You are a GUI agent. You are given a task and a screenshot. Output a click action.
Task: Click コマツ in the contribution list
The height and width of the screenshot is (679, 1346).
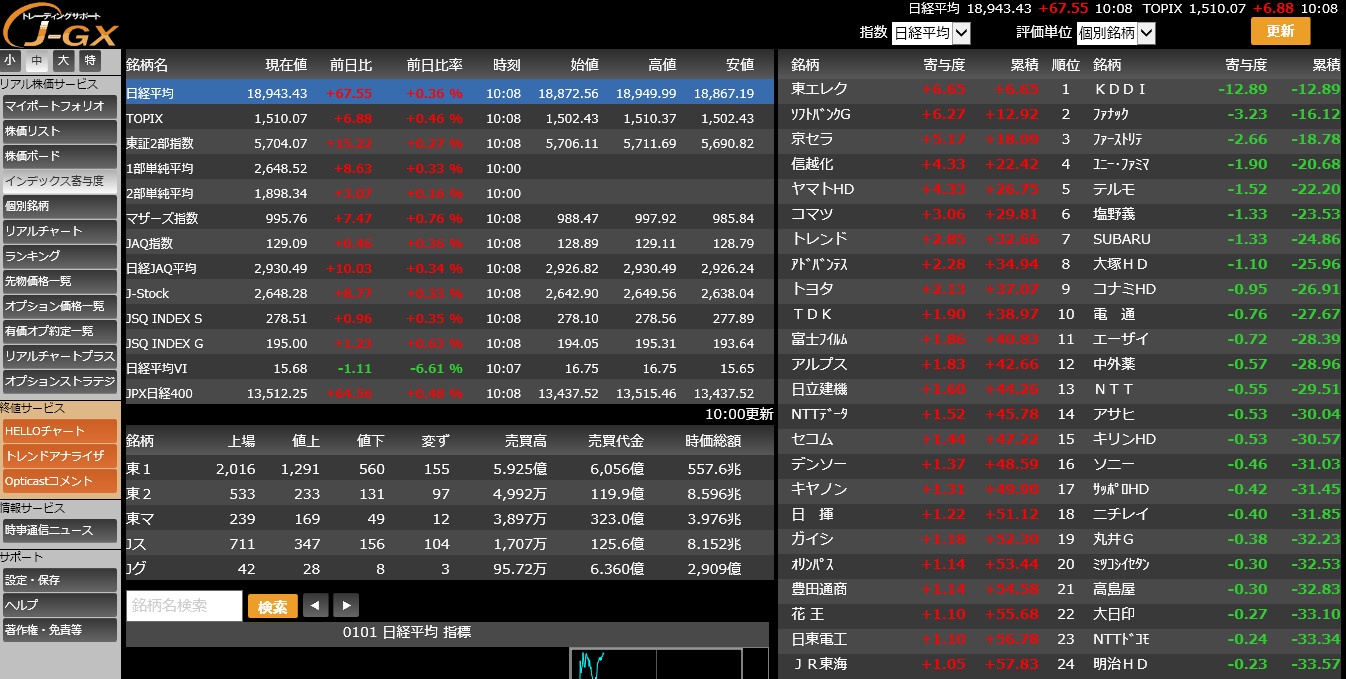(812, 214)
